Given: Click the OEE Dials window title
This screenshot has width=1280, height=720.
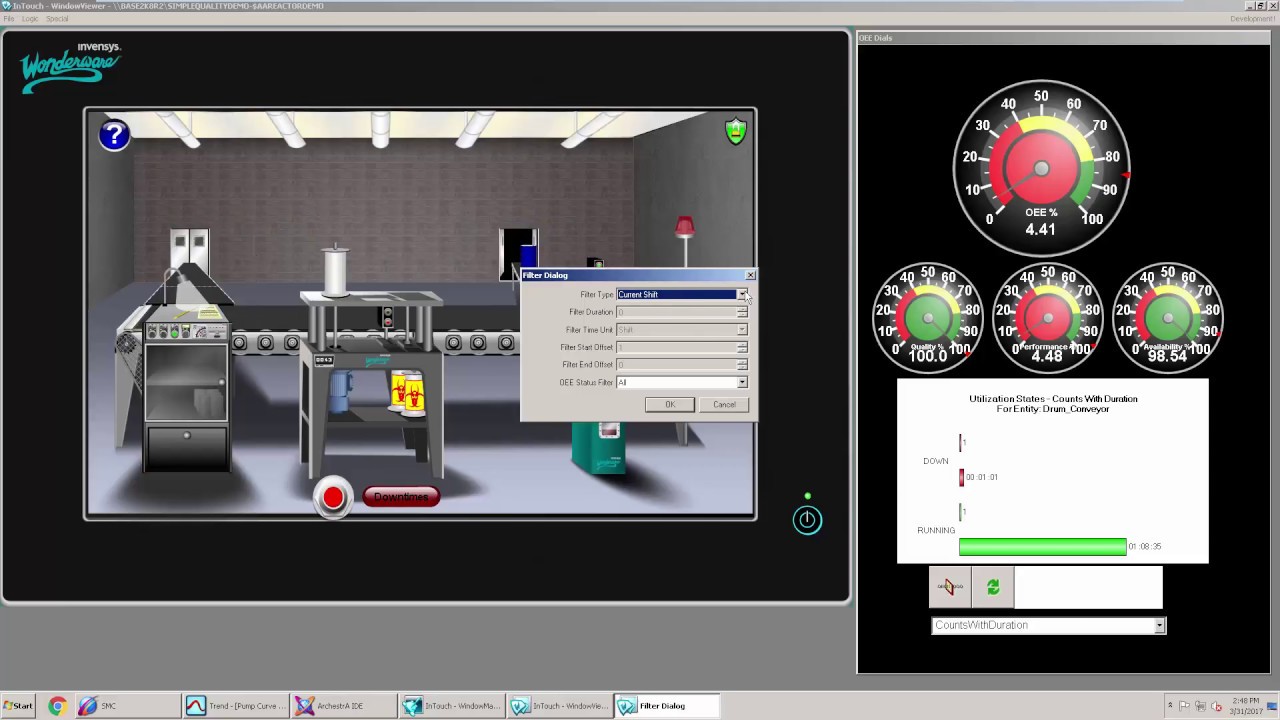Looking at the screenshot, I should tap(876, 38).
